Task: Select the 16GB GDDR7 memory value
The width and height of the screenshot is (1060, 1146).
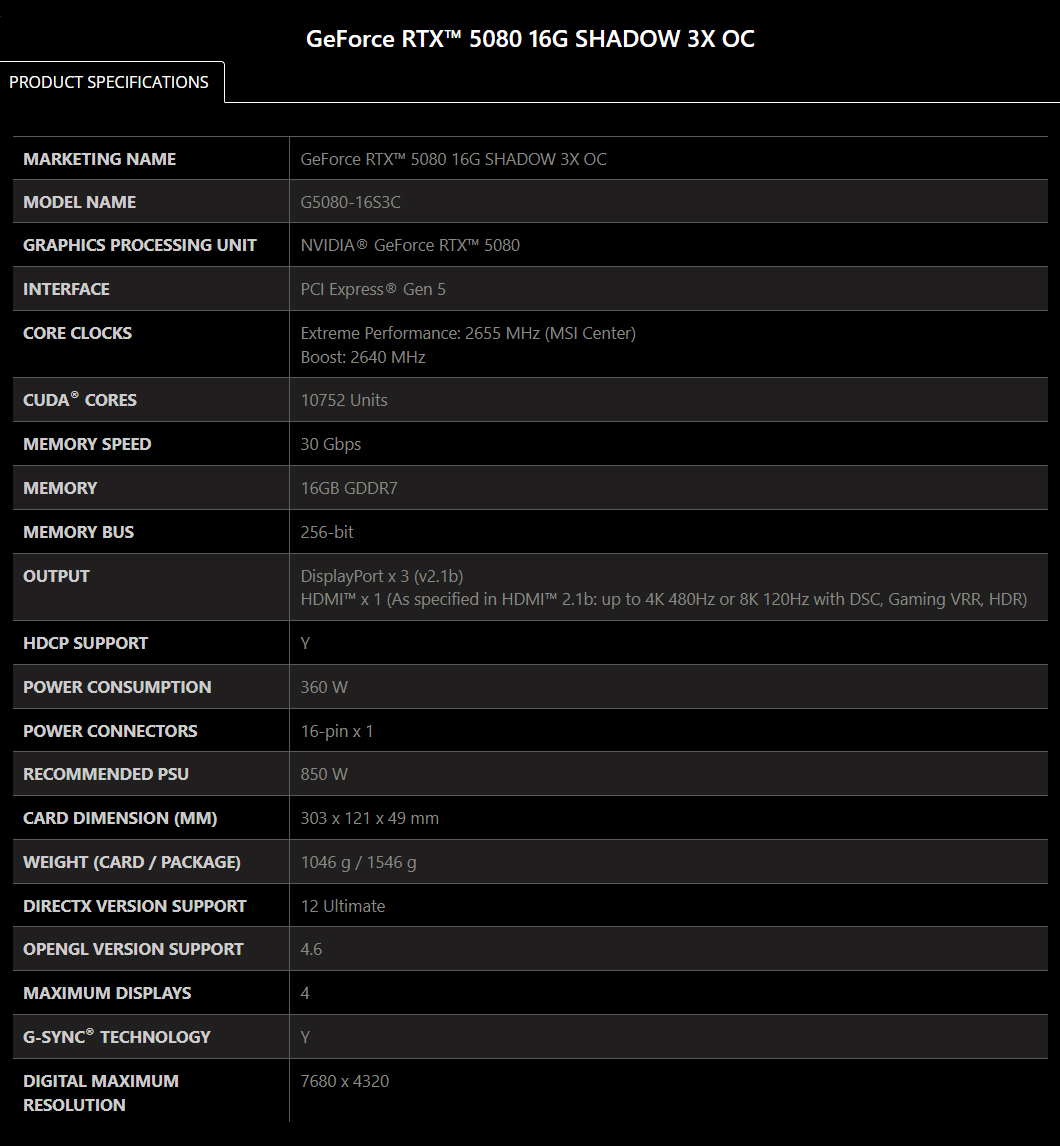Action: point(349,488)
